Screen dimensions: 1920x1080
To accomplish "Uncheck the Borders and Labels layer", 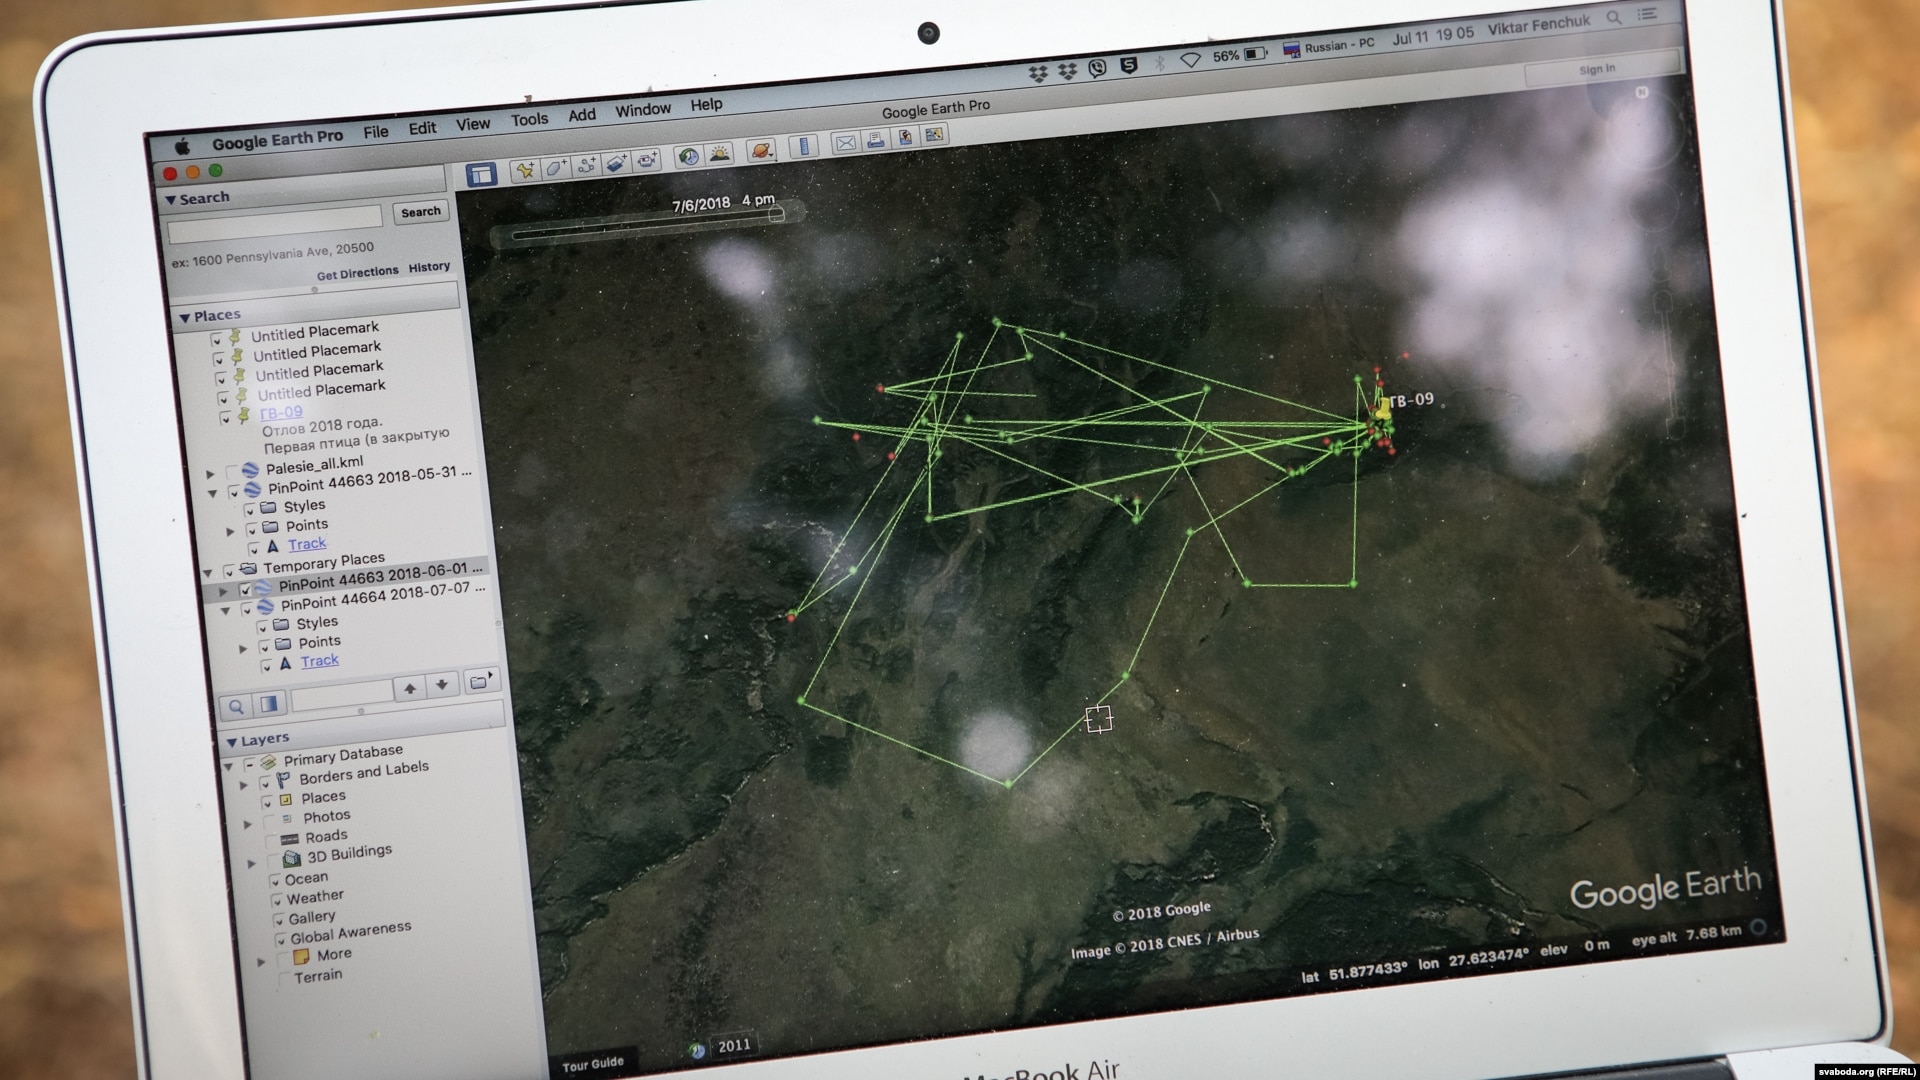I will point(266,781).
